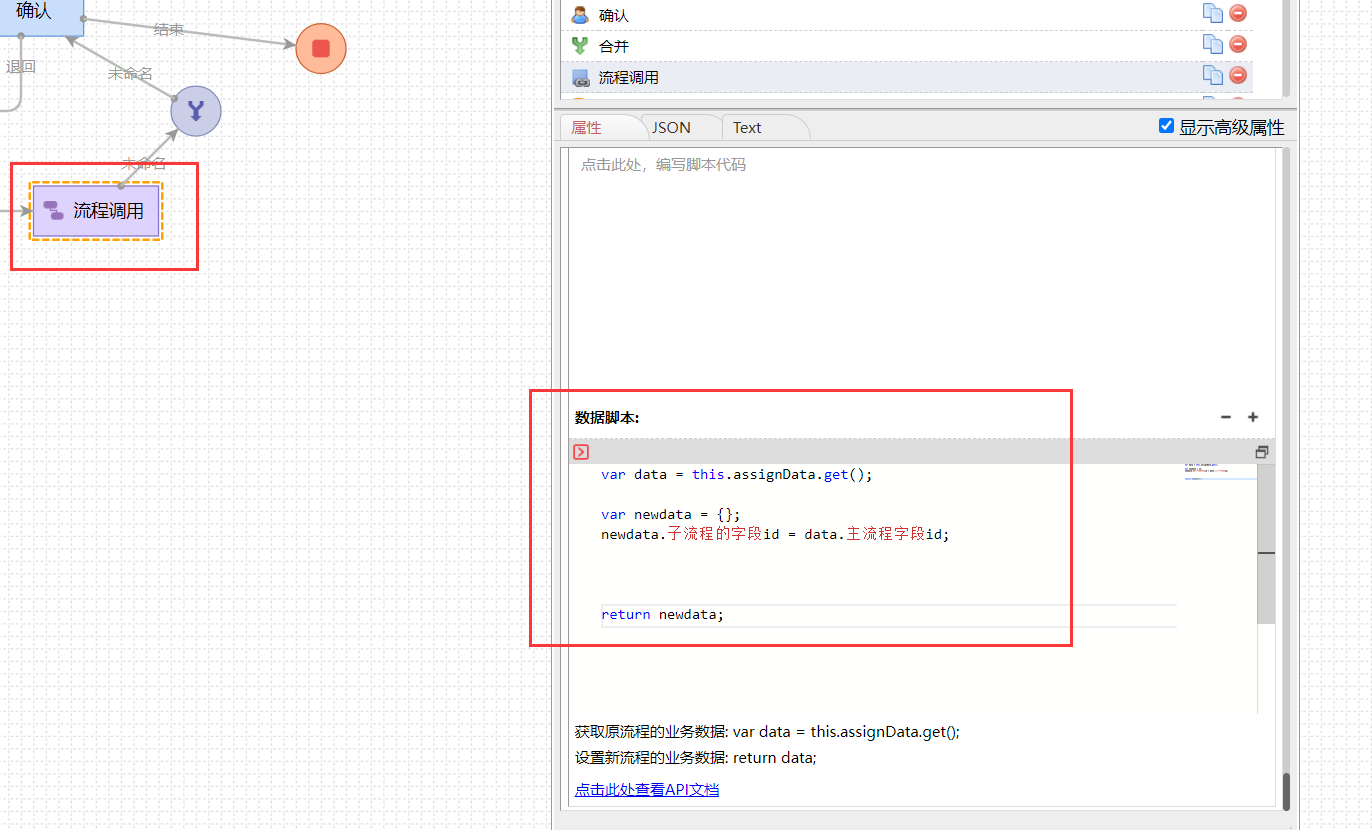This screenshot has width=1372, height=830.
Task: Toggle the 显示高级属性 checkbox
Action: pyautogui.click(x=1166, y=126)
